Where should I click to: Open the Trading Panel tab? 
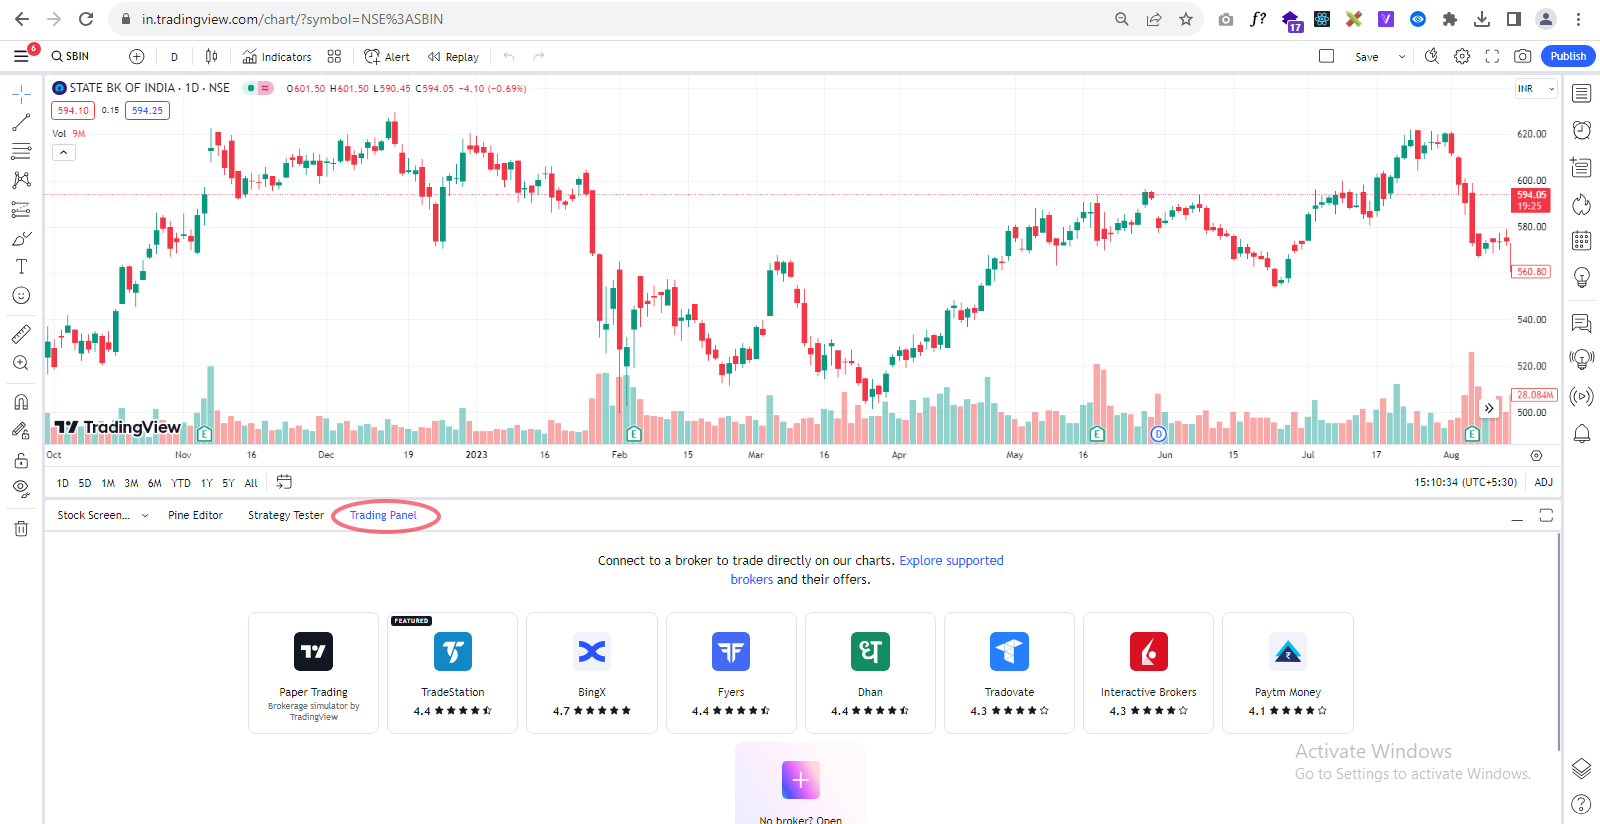(383, 515)
